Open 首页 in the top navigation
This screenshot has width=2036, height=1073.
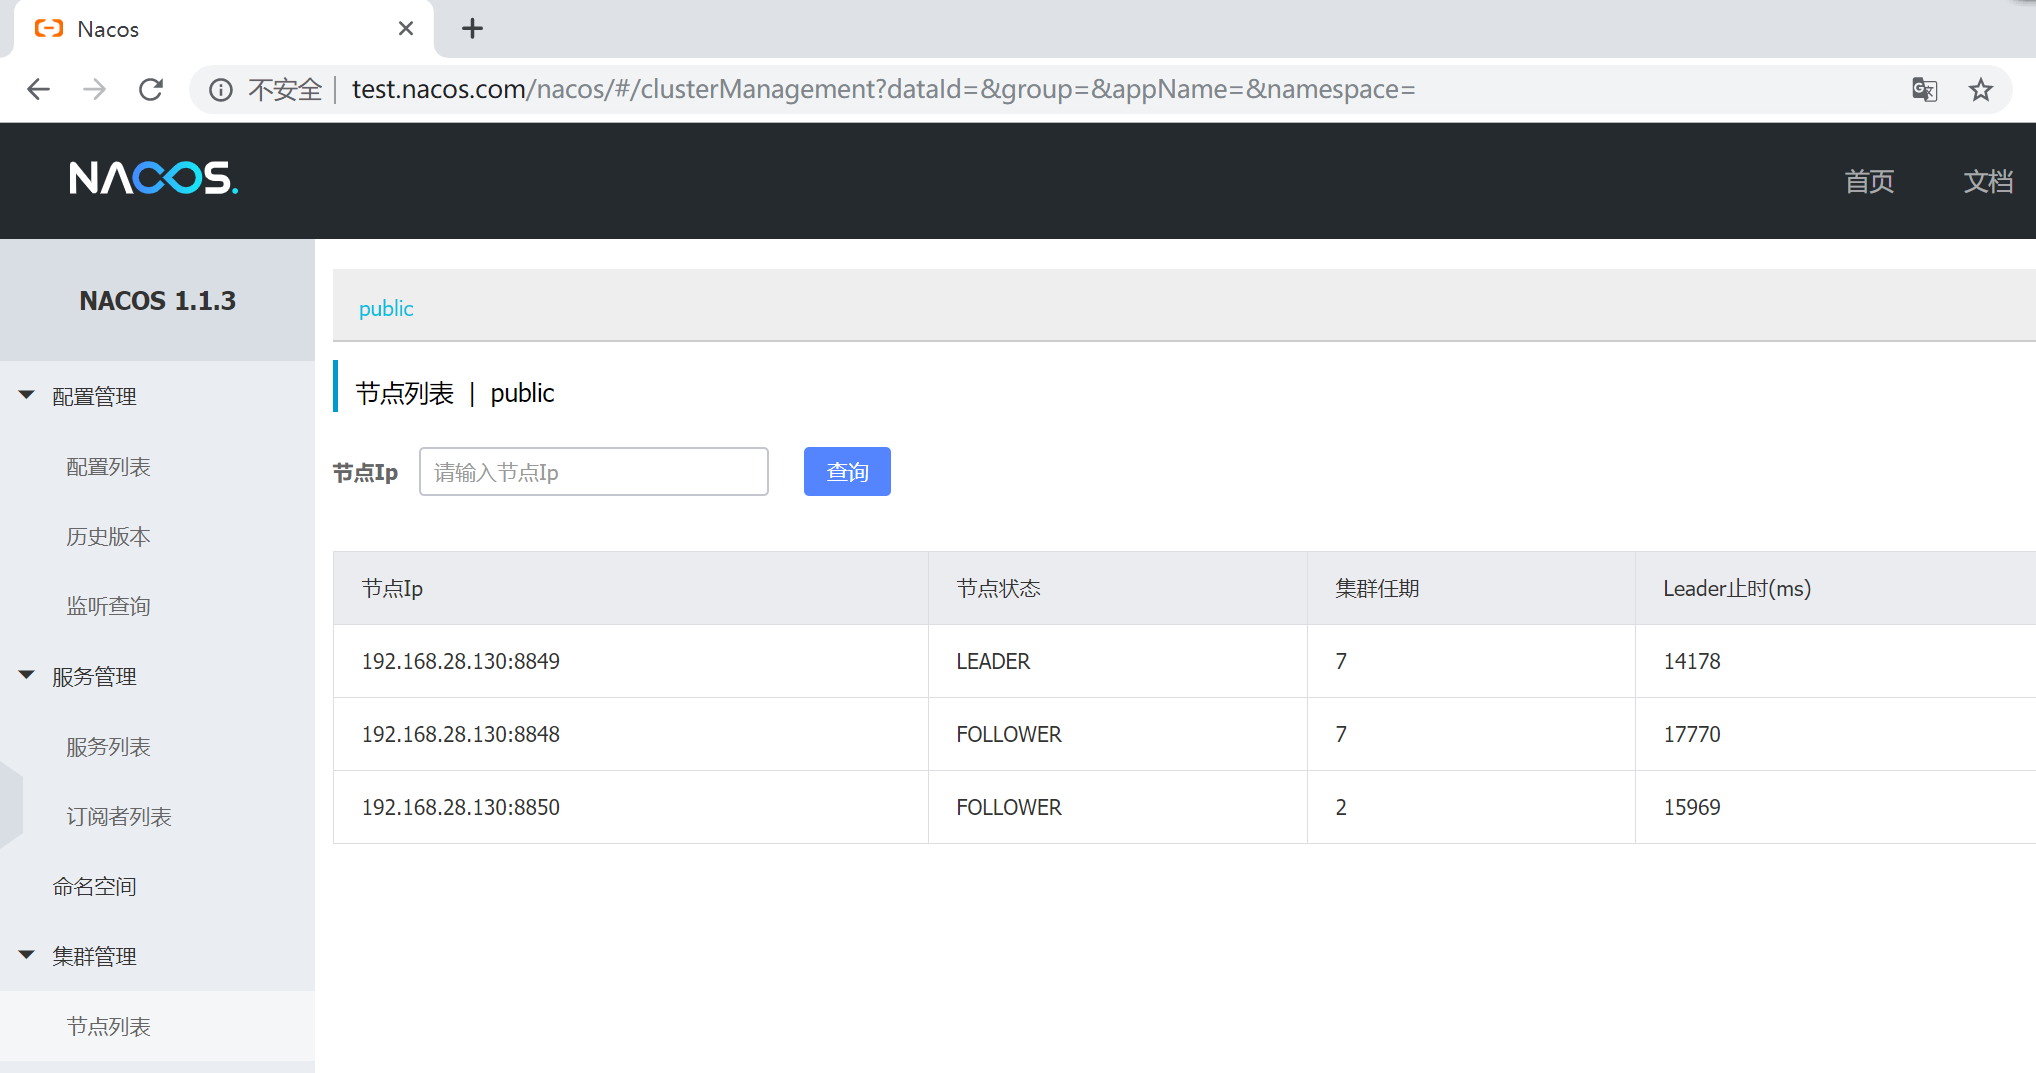(x=1869, y=181)
